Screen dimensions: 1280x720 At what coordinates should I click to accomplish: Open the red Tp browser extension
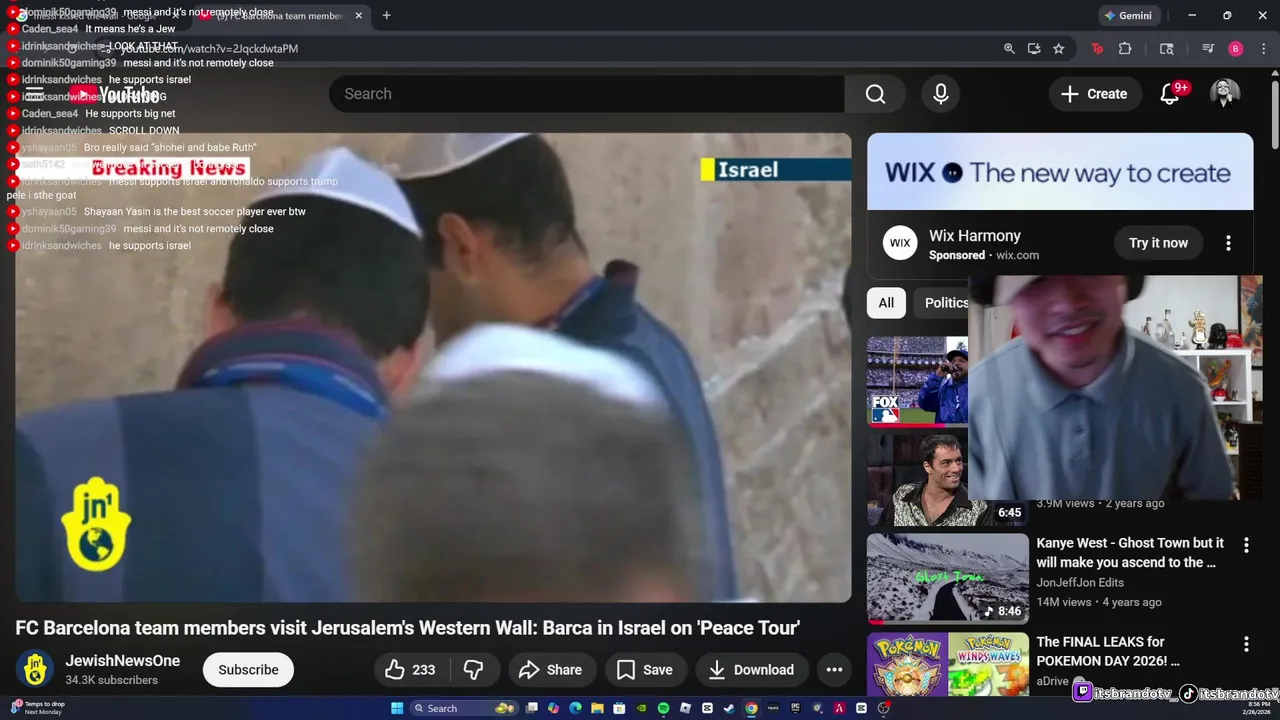point(1097,48)
